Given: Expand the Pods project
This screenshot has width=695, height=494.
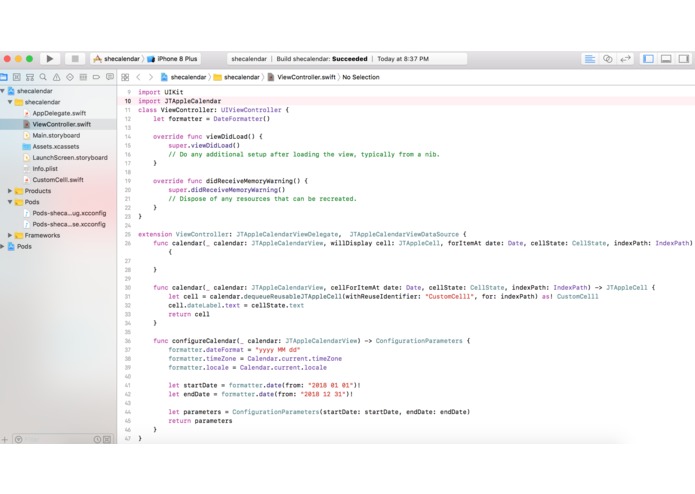Looking at the screenshot, I should [x=2, y=246].
